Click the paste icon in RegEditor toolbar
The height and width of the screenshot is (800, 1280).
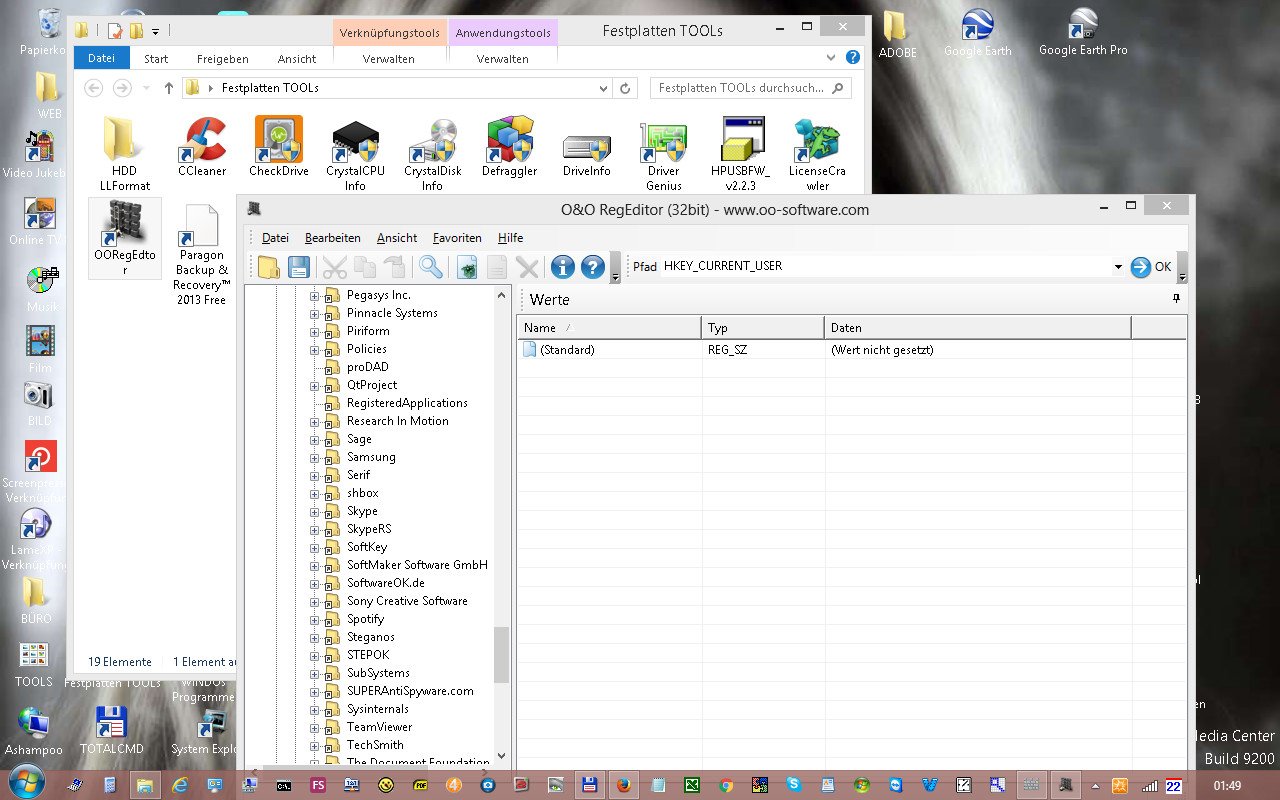coord(395,267)
